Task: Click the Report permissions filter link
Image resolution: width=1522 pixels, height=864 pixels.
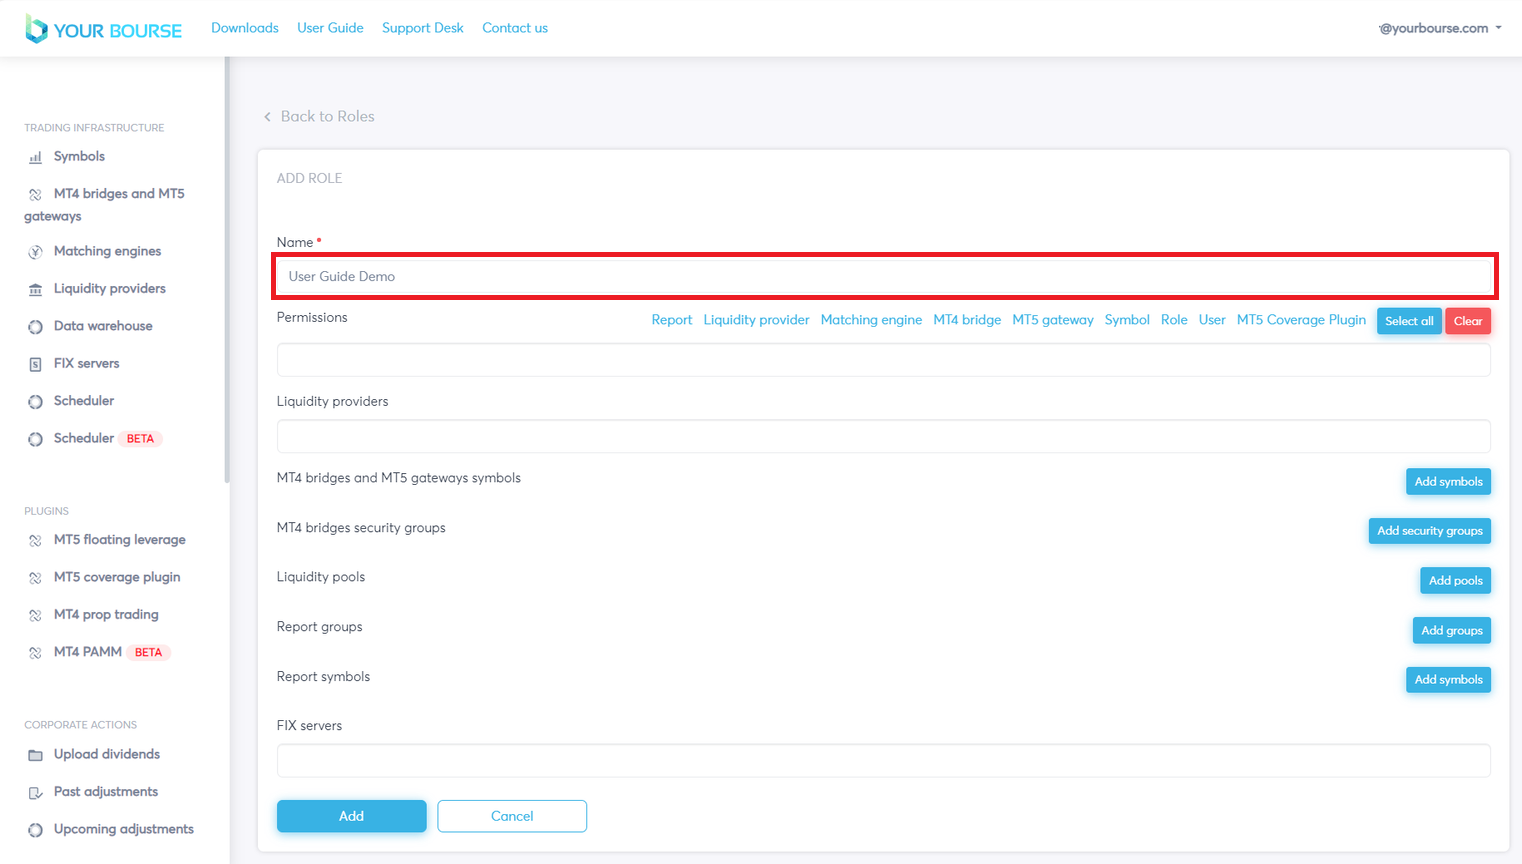Action: pyautogui.click(x=672, y=320)
